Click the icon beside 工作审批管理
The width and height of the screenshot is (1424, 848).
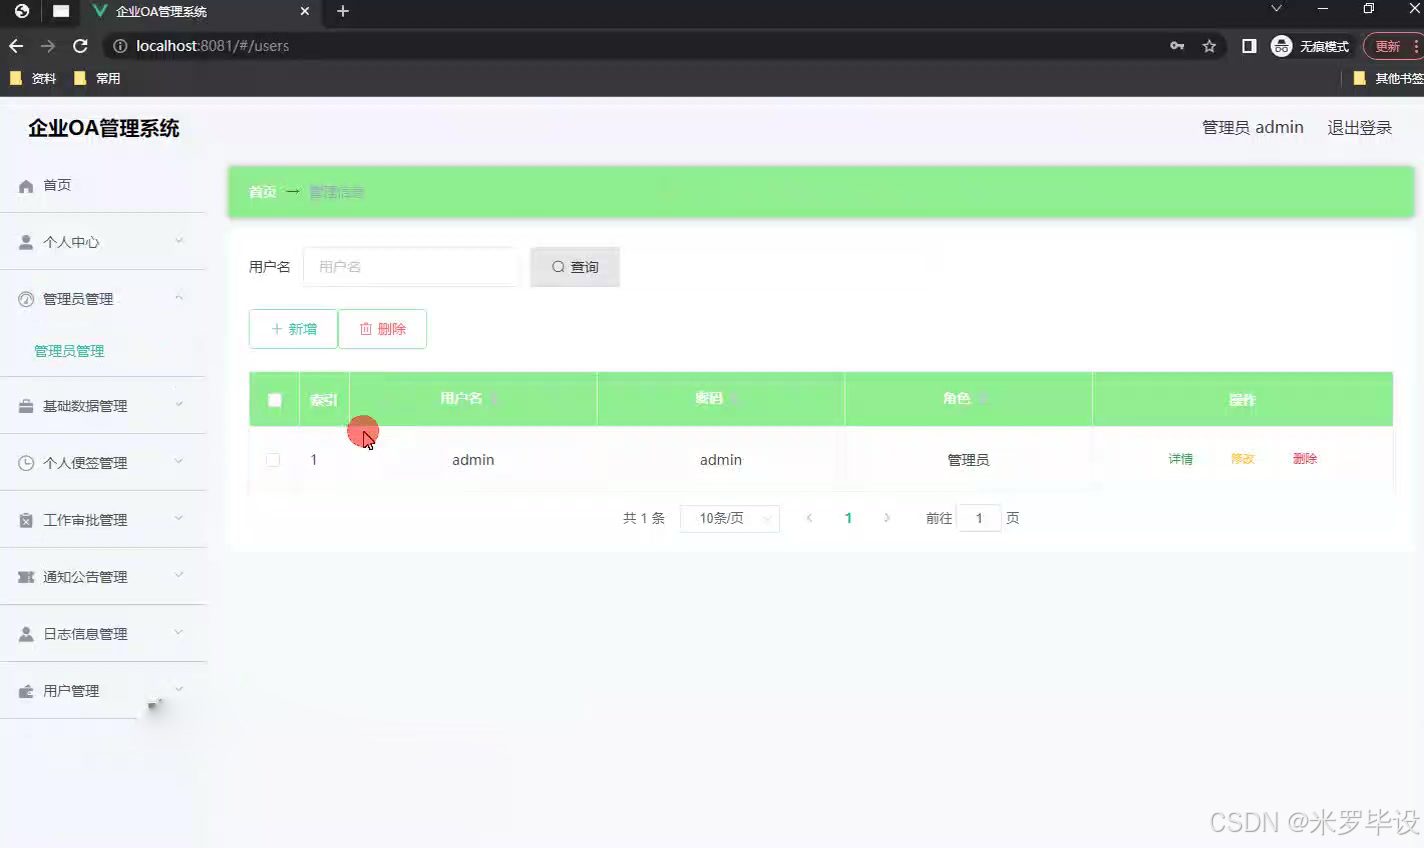pyautogui.click(x=26, y=520)
